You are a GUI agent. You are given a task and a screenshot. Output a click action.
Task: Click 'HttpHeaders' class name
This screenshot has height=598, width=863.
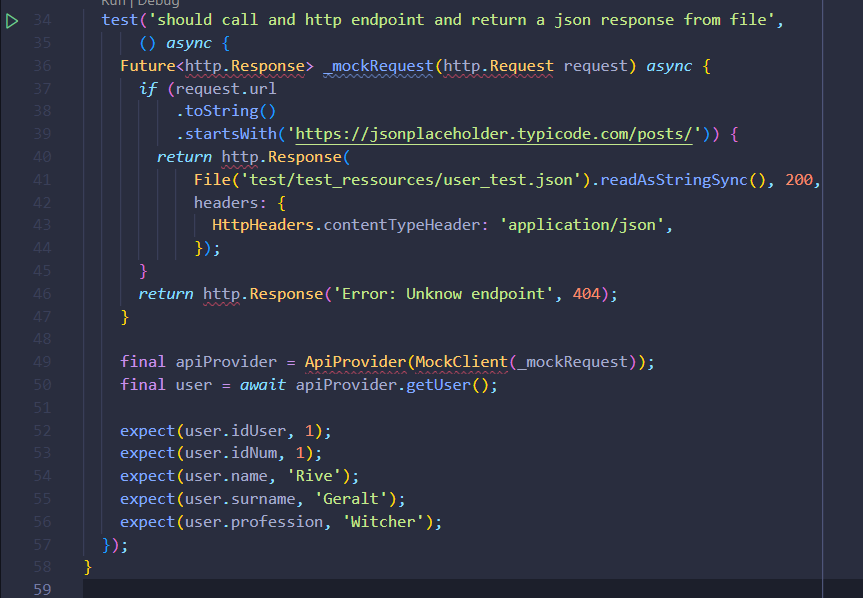click(263, 225)
